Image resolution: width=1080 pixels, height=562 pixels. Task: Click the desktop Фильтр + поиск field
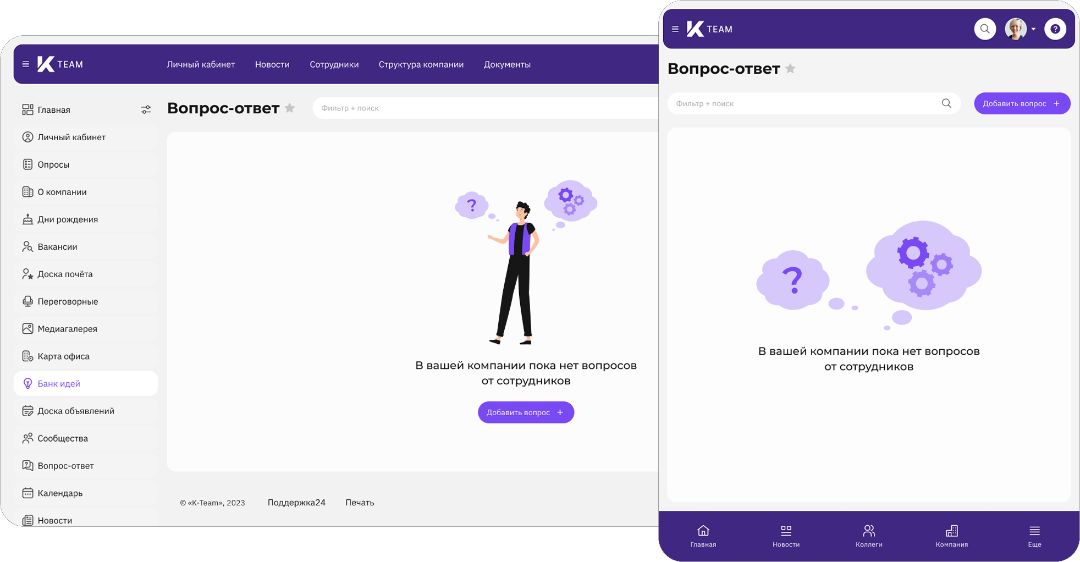[x=486, y=108]
